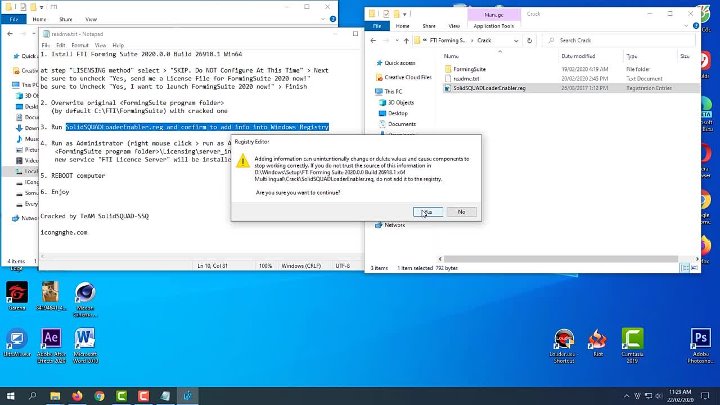The height and width of the screenshot is (405, 720).
Task: Click horizontal scrollbar in Crack file list
Action: point(560,259)
